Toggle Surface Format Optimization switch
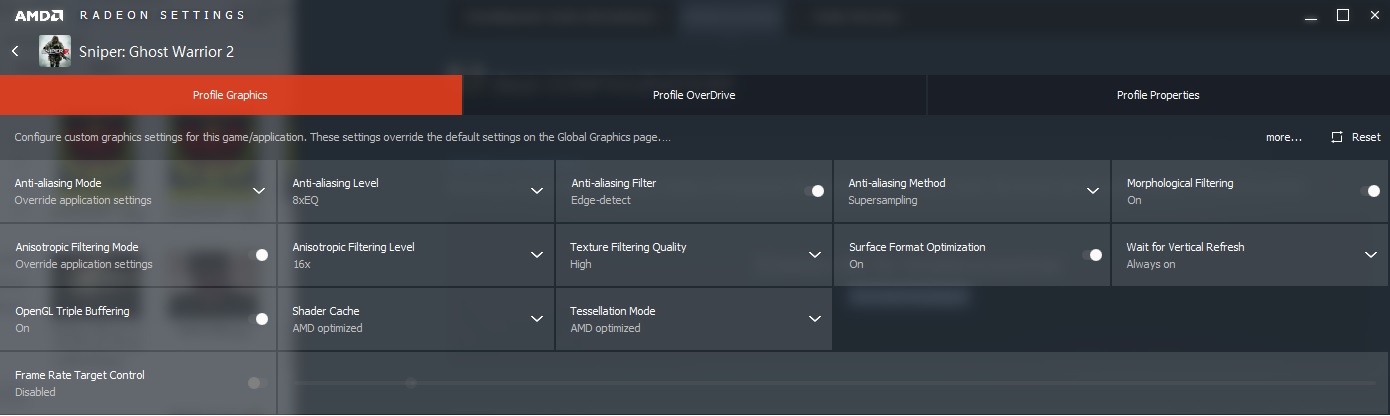This screenshot has height=416, width=1390. (x=1092, y=255)
